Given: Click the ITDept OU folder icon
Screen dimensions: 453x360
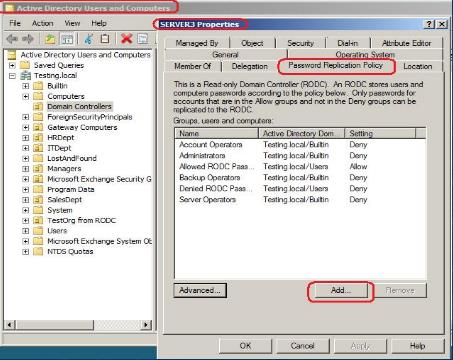Looking at the screenshot, I should (38, 148).
